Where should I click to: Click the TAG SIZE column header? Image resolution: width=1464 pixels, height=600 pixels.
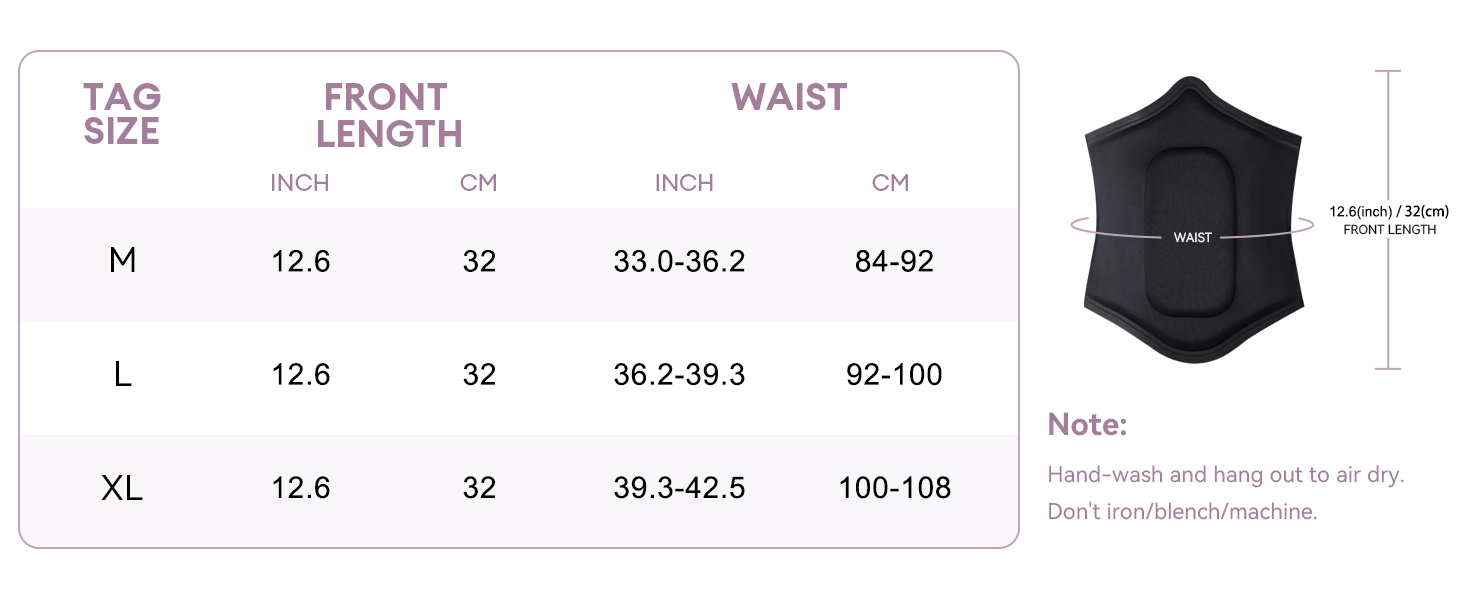tap(122, 114)
